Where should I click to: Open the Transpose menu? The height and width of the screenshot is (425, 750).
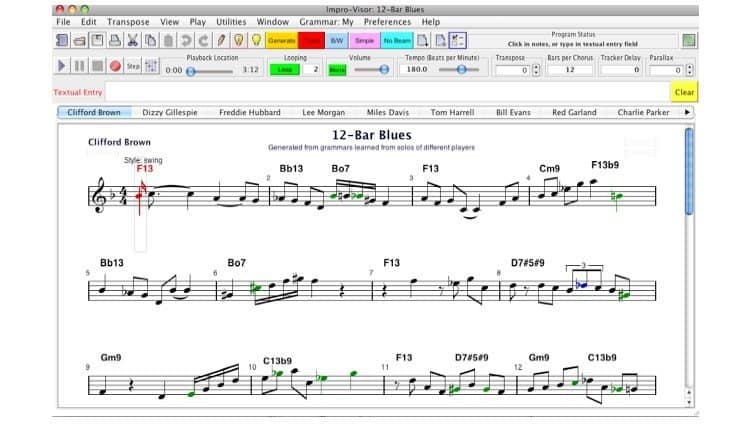point(128,21)
